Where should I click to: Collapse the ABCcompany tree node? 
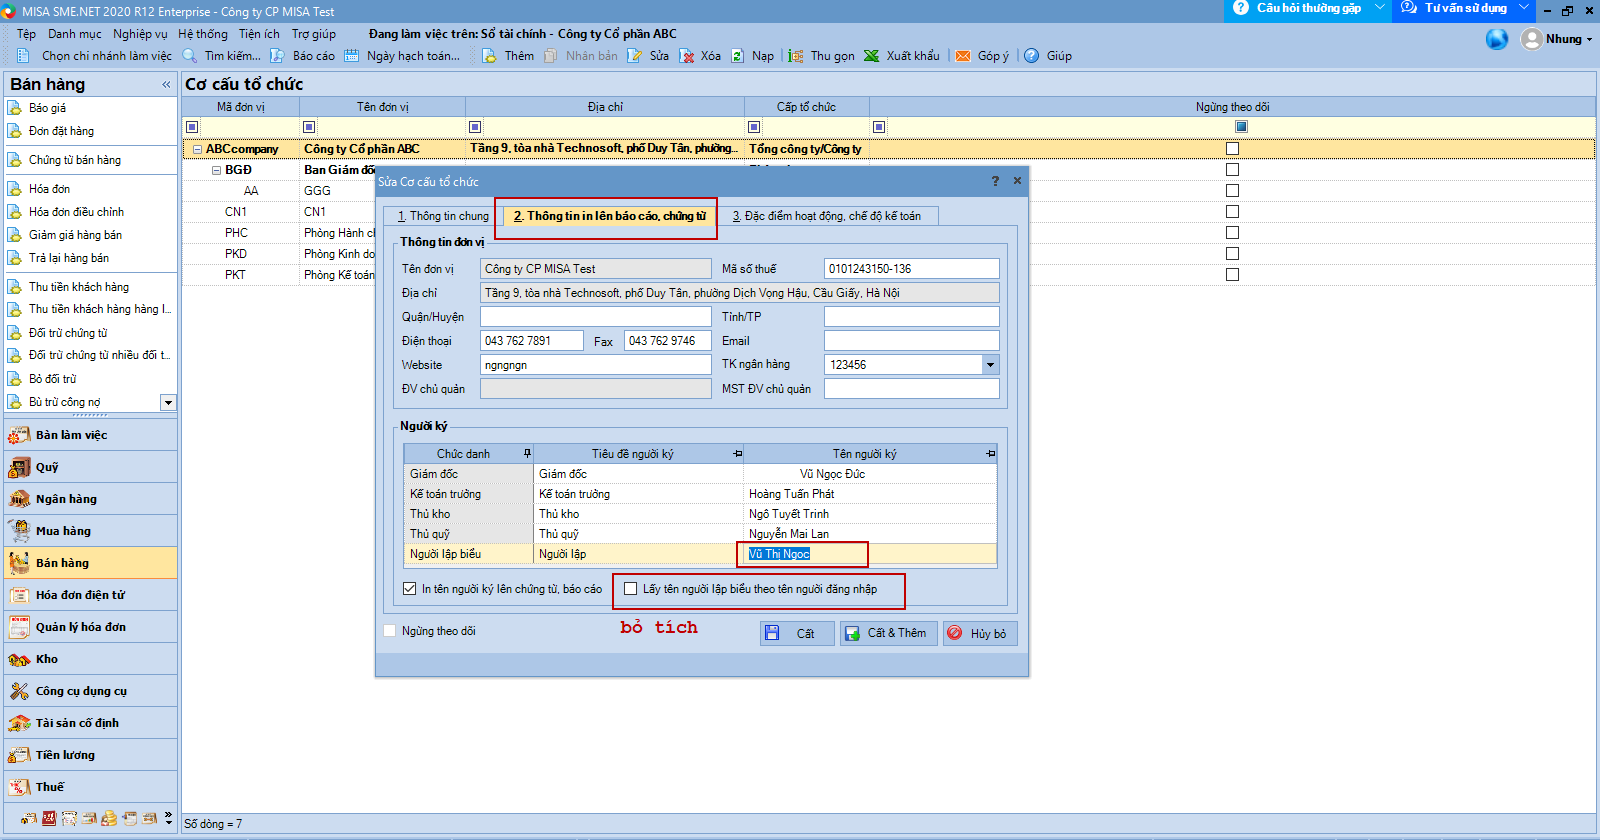click(x=197, y=150)
